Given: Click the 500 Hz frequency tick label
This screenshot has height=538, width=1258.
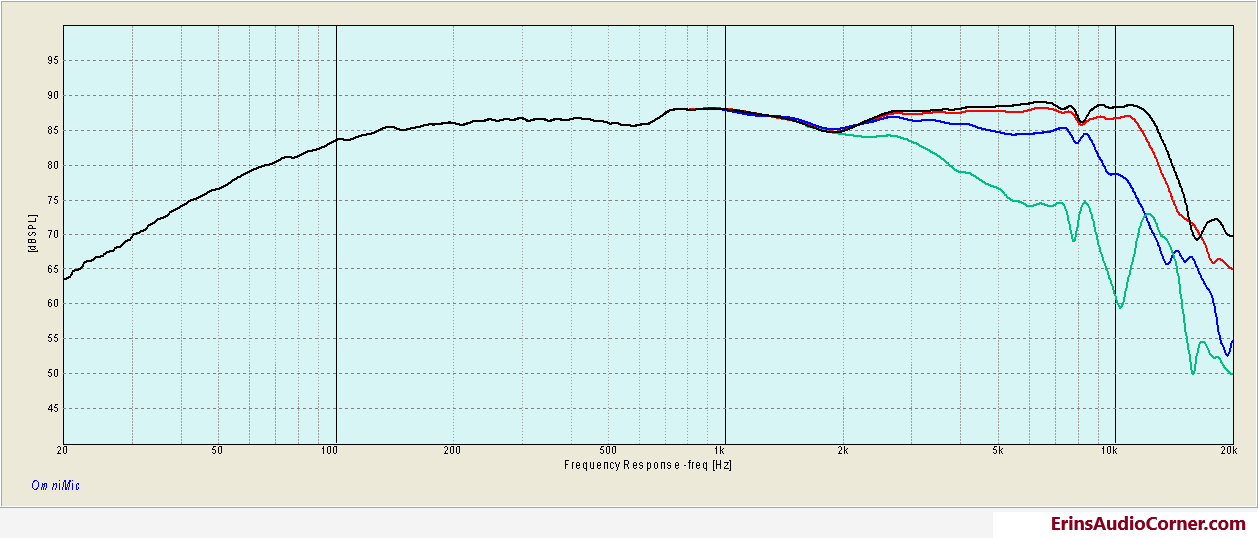Looking at the screenshot, I should pyautogui.click(x=607, y=452).
